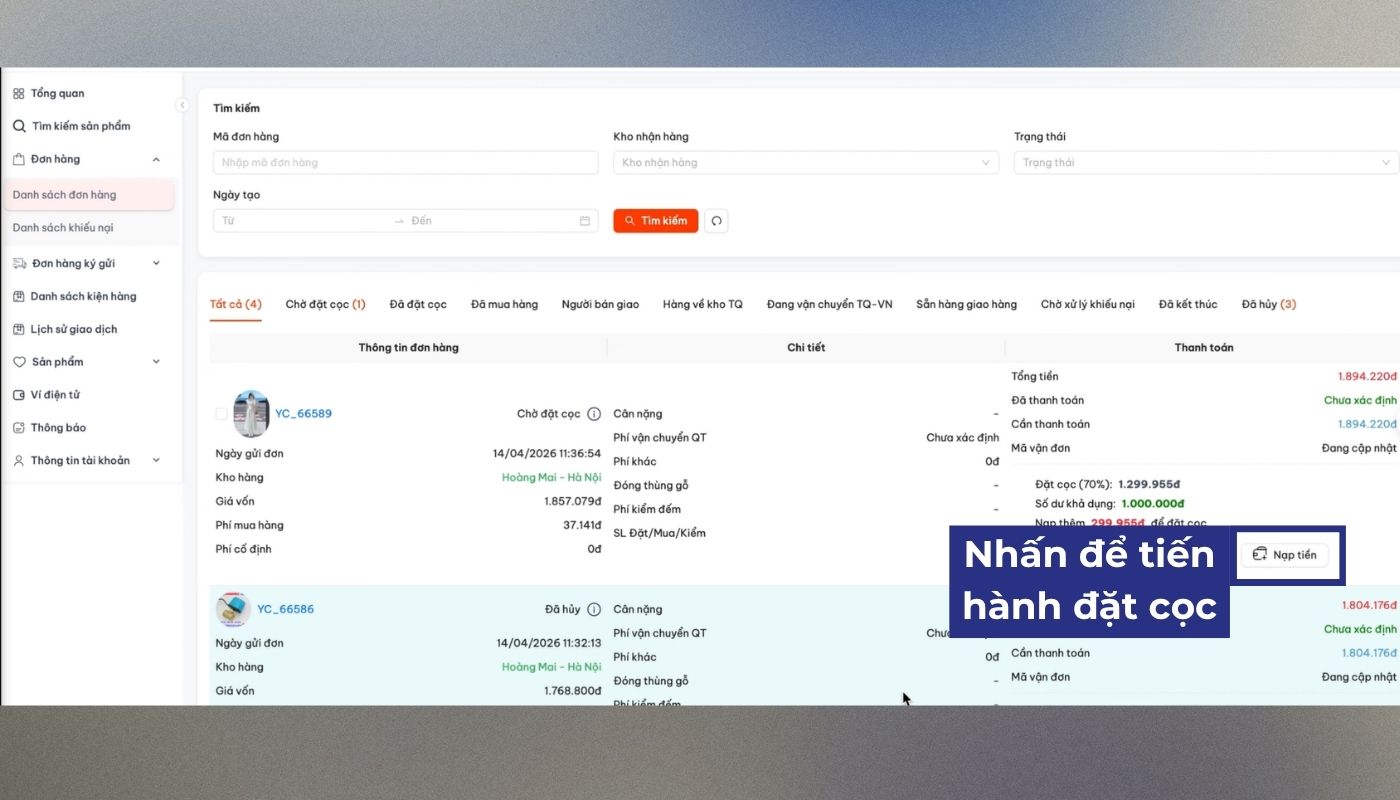Expand the Đơn hàng ký gửi menu
This screenshot has width=1400, height=800.
tap(85, 262)
